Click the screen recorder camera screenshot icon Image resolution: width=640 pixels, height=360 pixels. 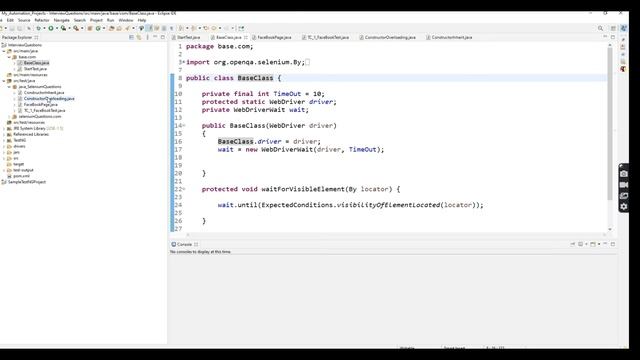[624, 174]
